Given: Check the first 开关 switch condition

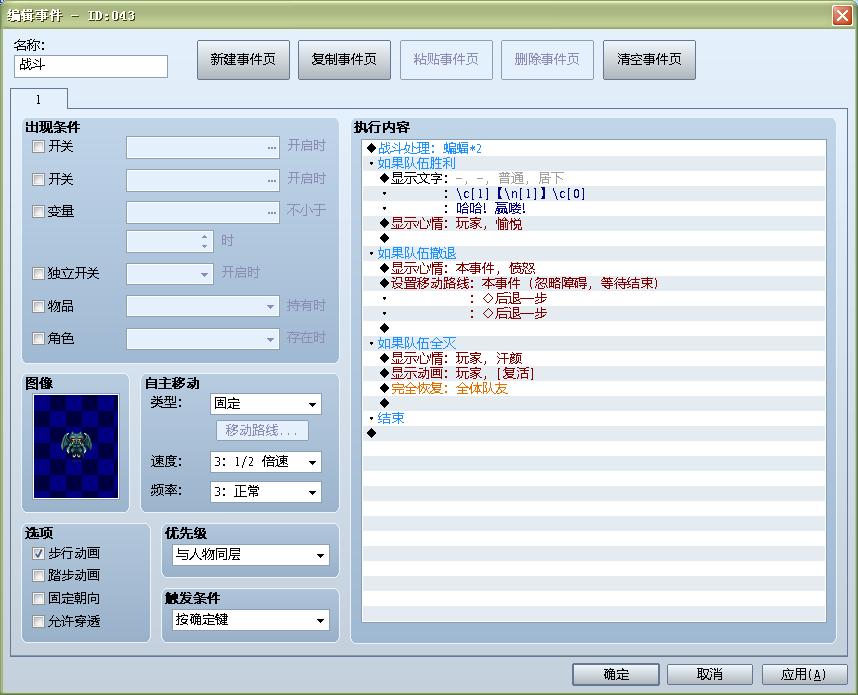Looking at the screenshot, I should pyautogui.click(x=37, y=147).
